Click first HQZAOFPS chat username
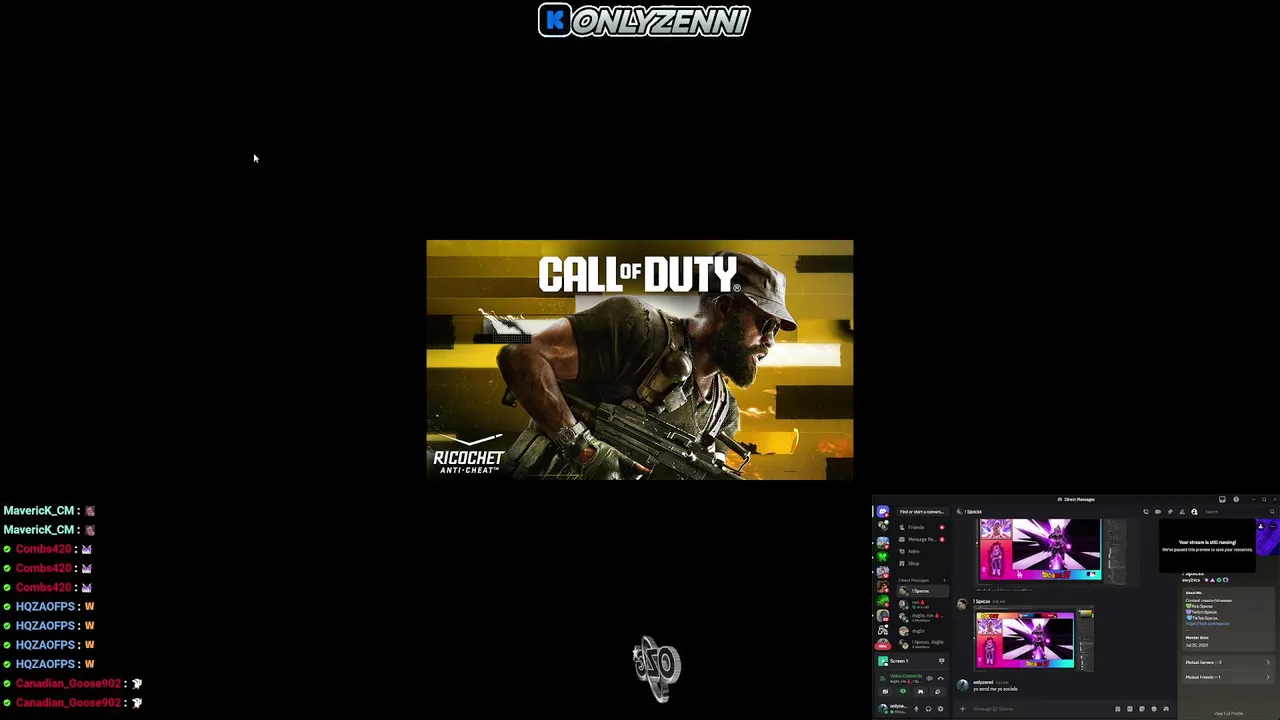The width and height of the screenshot is (1280, 720). click(45, 607)
